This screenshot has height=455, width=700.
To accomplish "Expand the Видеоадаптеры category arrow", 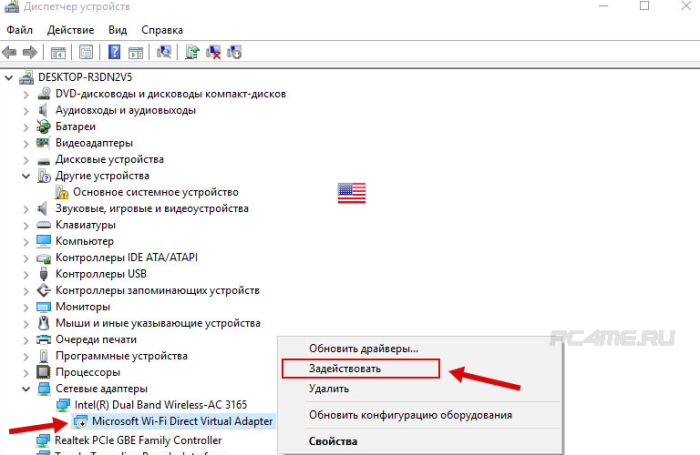I will [26, 143].
